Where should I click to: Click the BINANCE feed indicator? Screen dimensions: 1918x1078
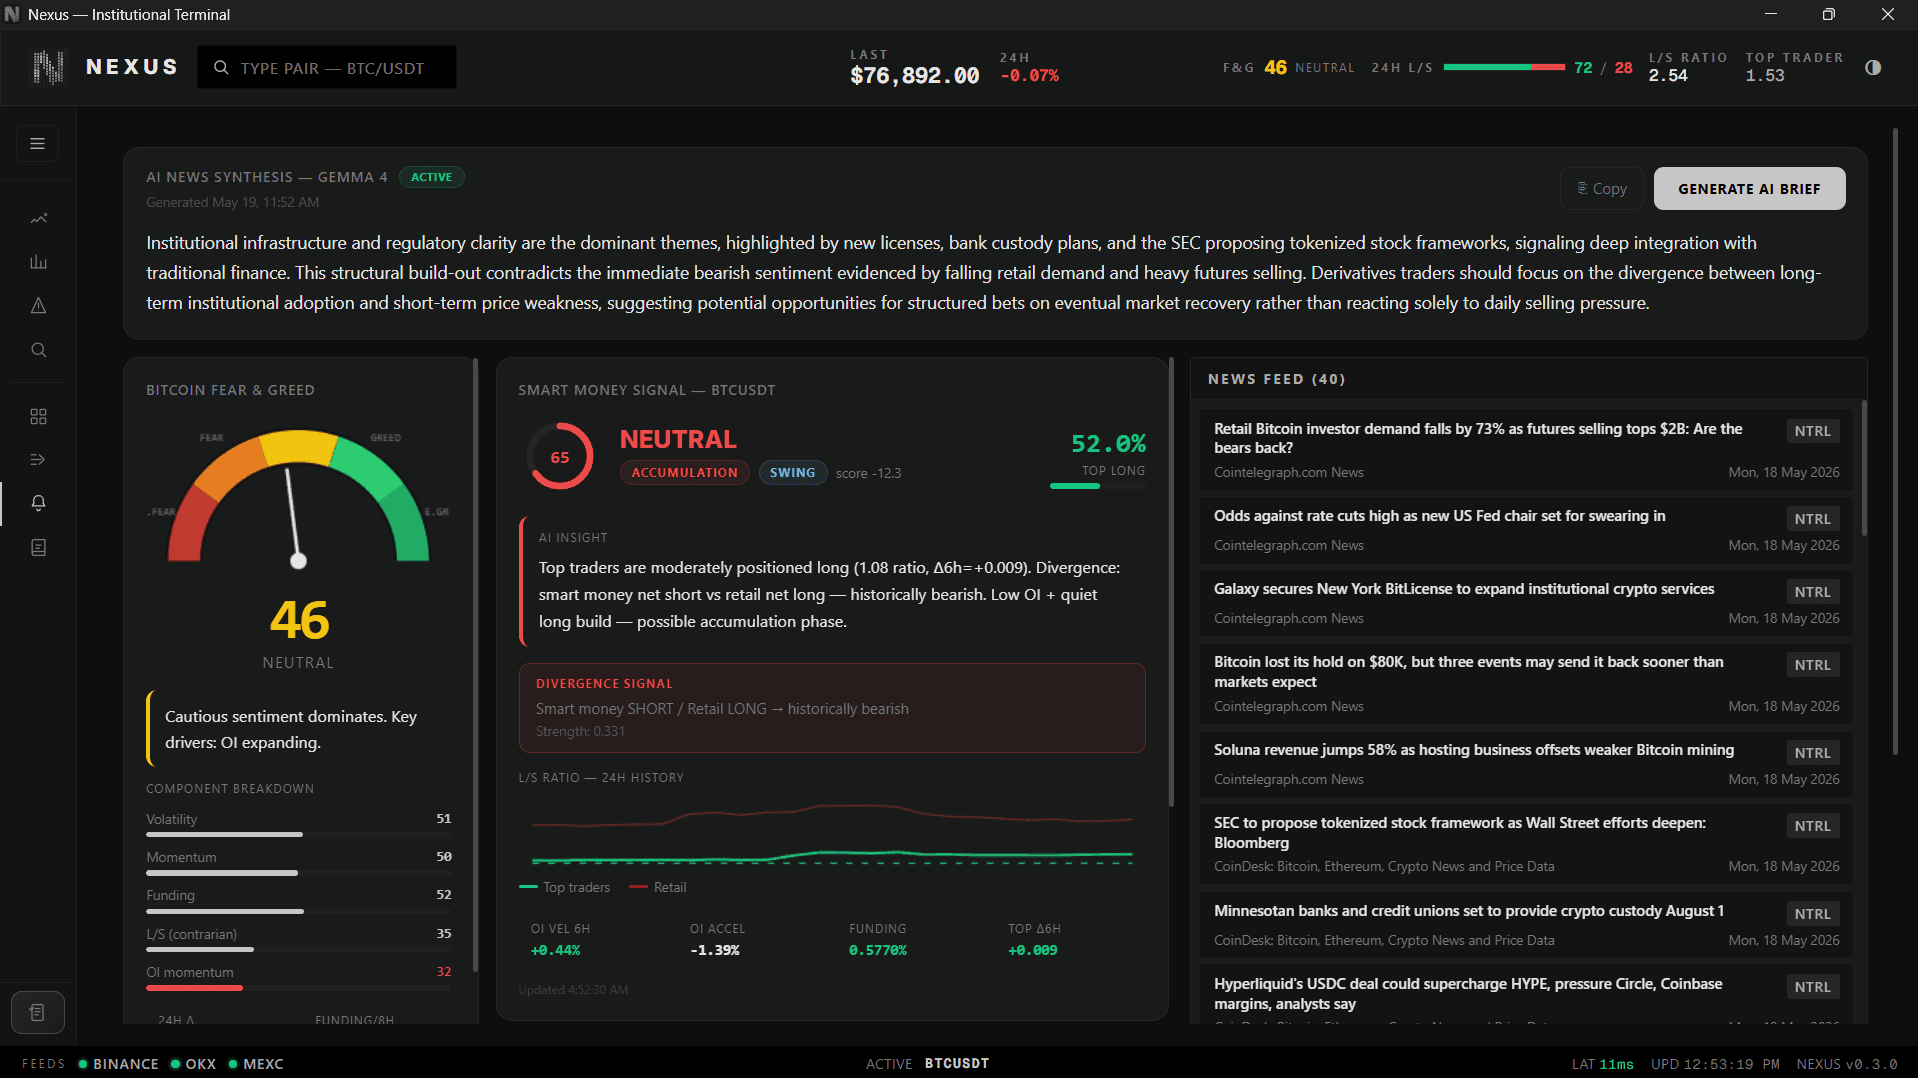[119, 1064]
